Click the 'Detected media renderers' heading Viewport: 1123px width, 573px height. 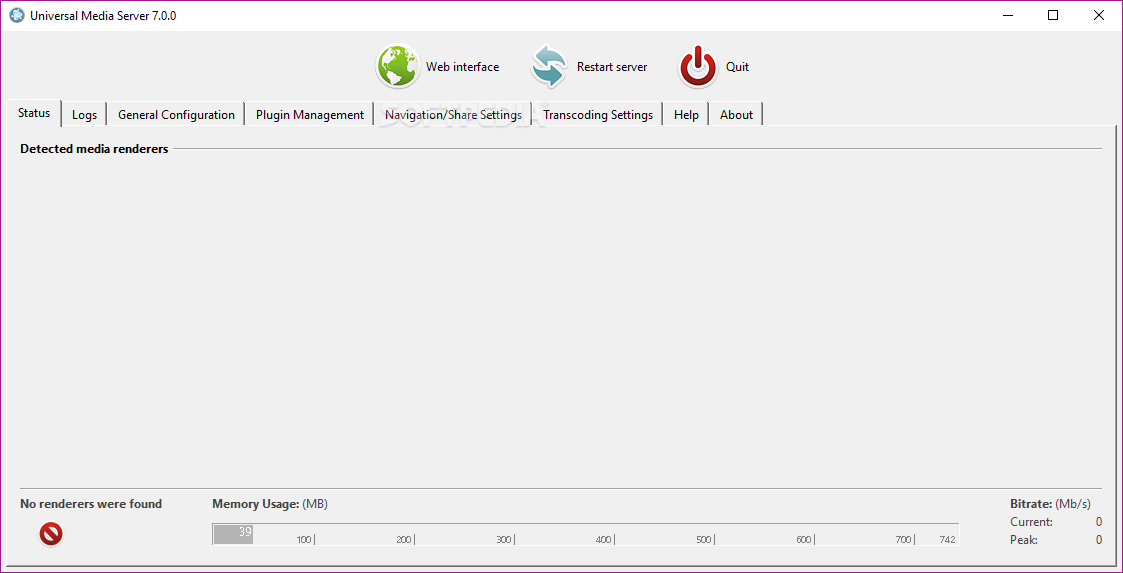94,149
